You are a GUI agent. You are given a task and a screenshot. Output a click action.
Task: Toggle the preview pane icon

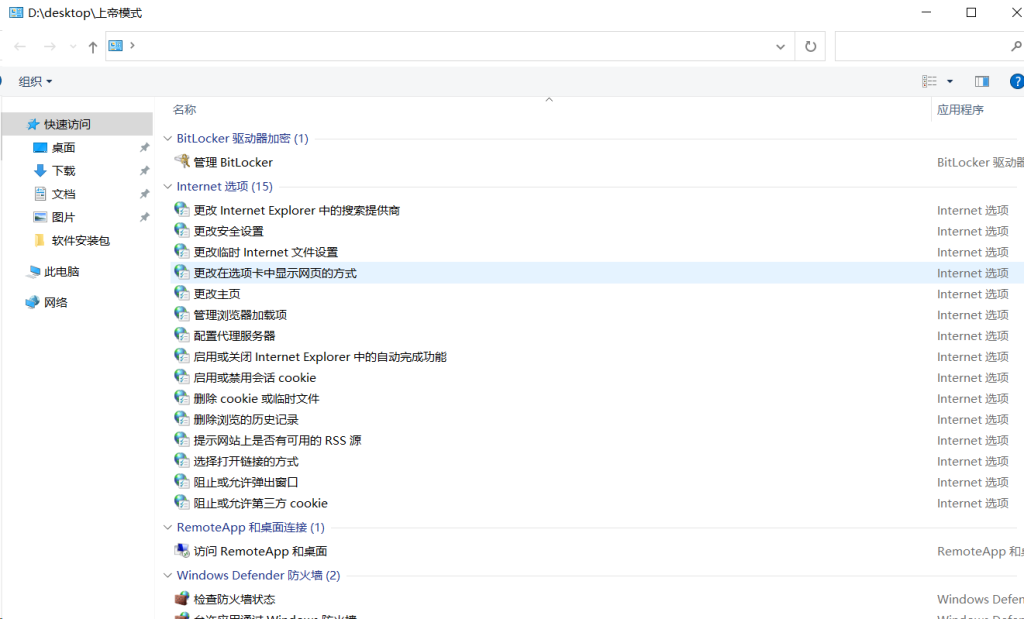981,81
